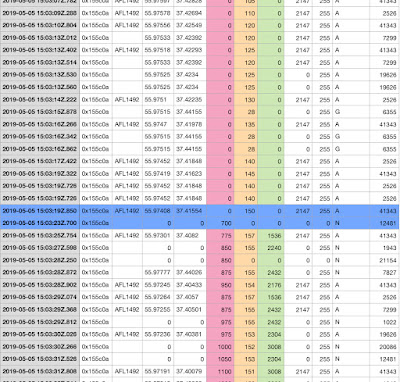Image resolution: width=400 pixels, height=382 pixels.
Task: Click latitude cell 55.97264
Action: [x=157, y=297]
